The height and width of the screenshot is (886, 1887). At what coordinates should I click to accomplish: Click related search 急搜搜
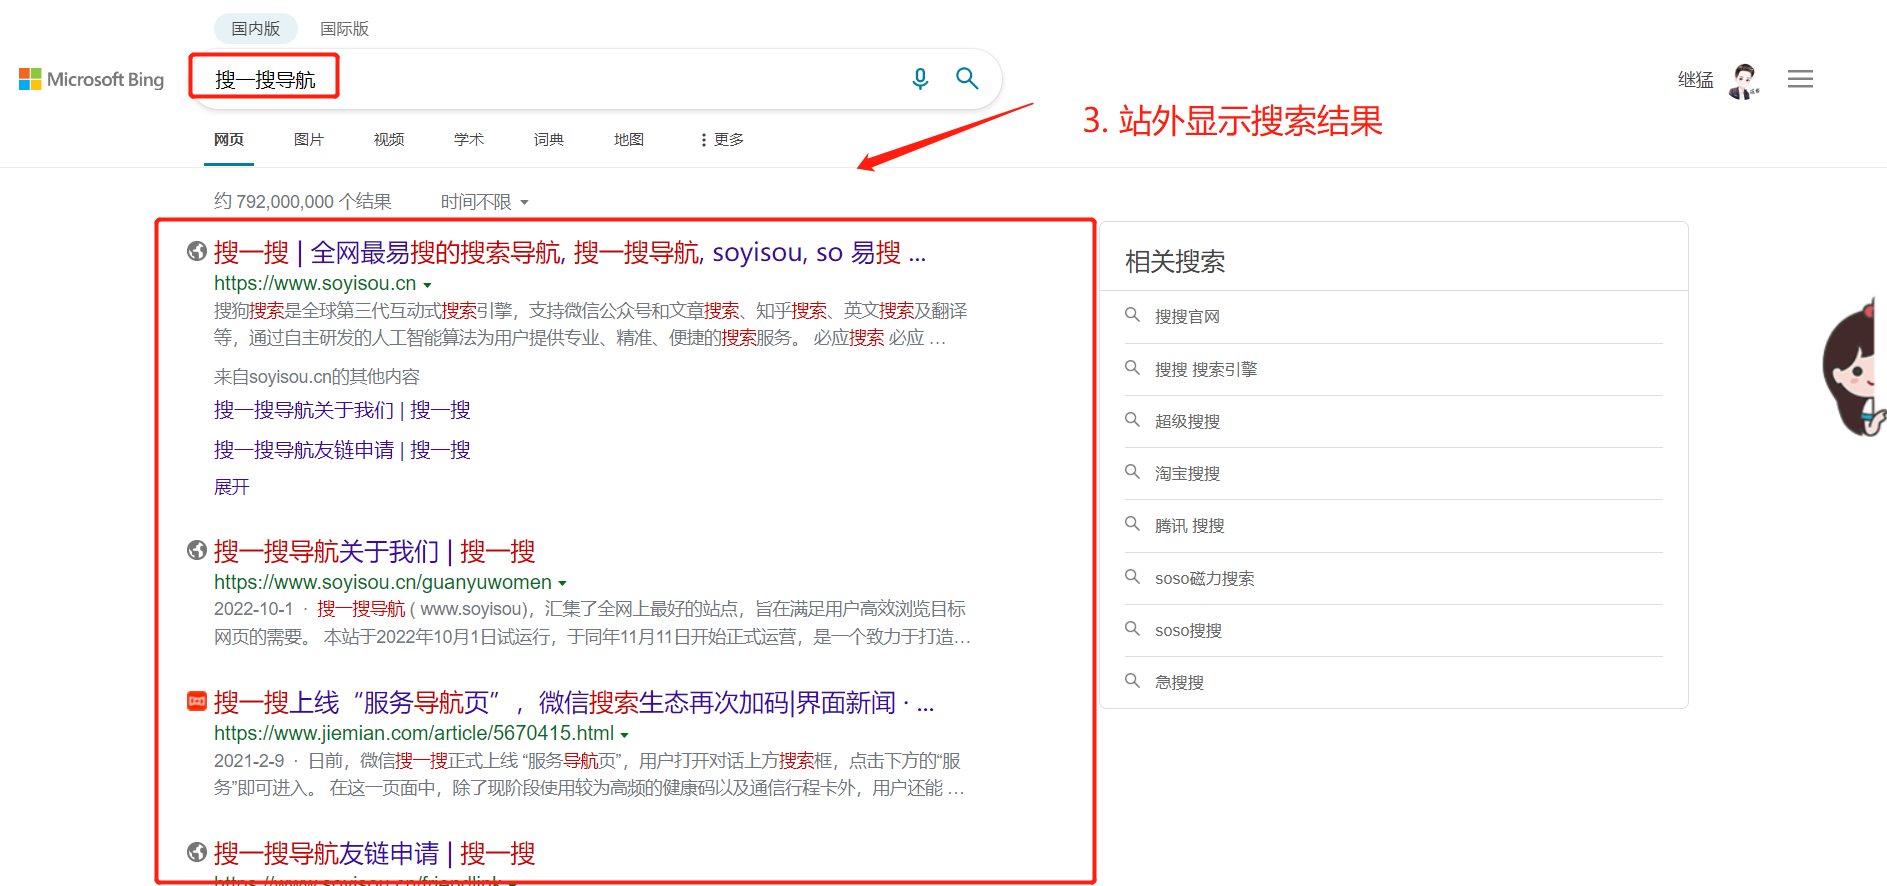(x=1179, y=682)
